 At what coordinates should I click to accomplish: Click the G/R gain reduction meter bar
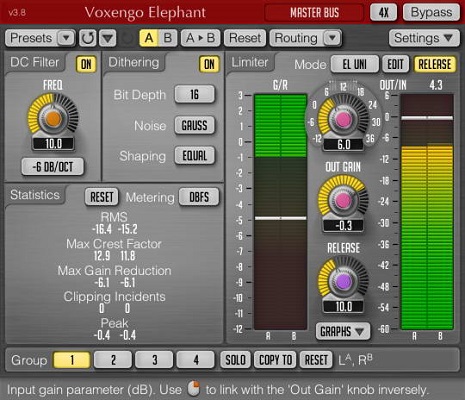280,212
